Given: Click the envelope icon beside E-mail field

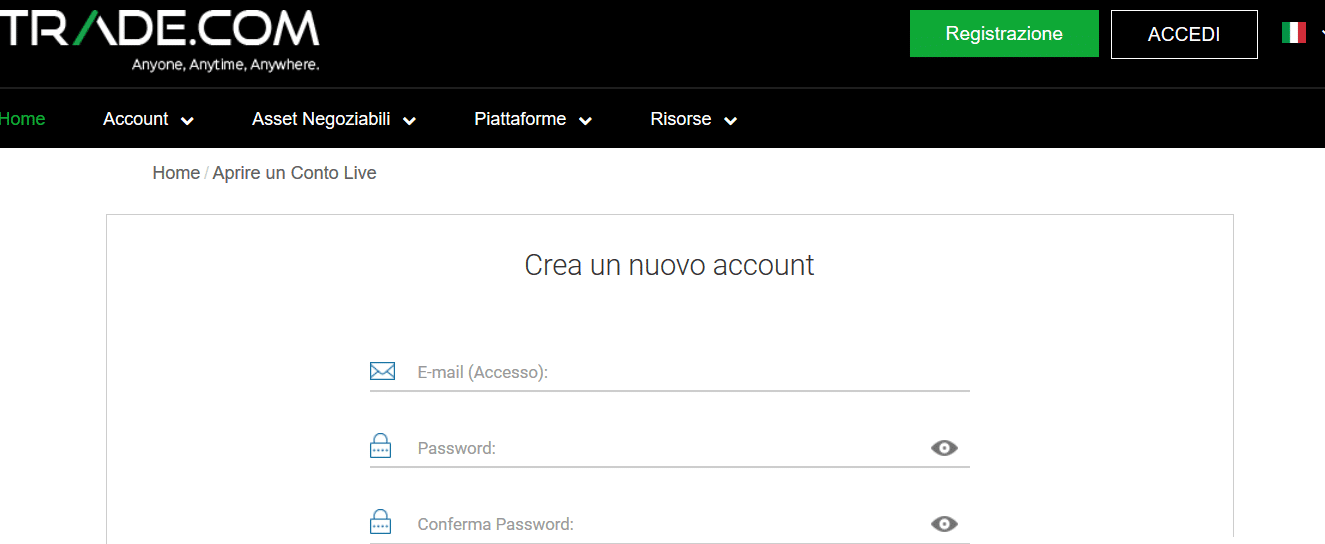Looking at the screenshot, I should click(x=382, y=372).
